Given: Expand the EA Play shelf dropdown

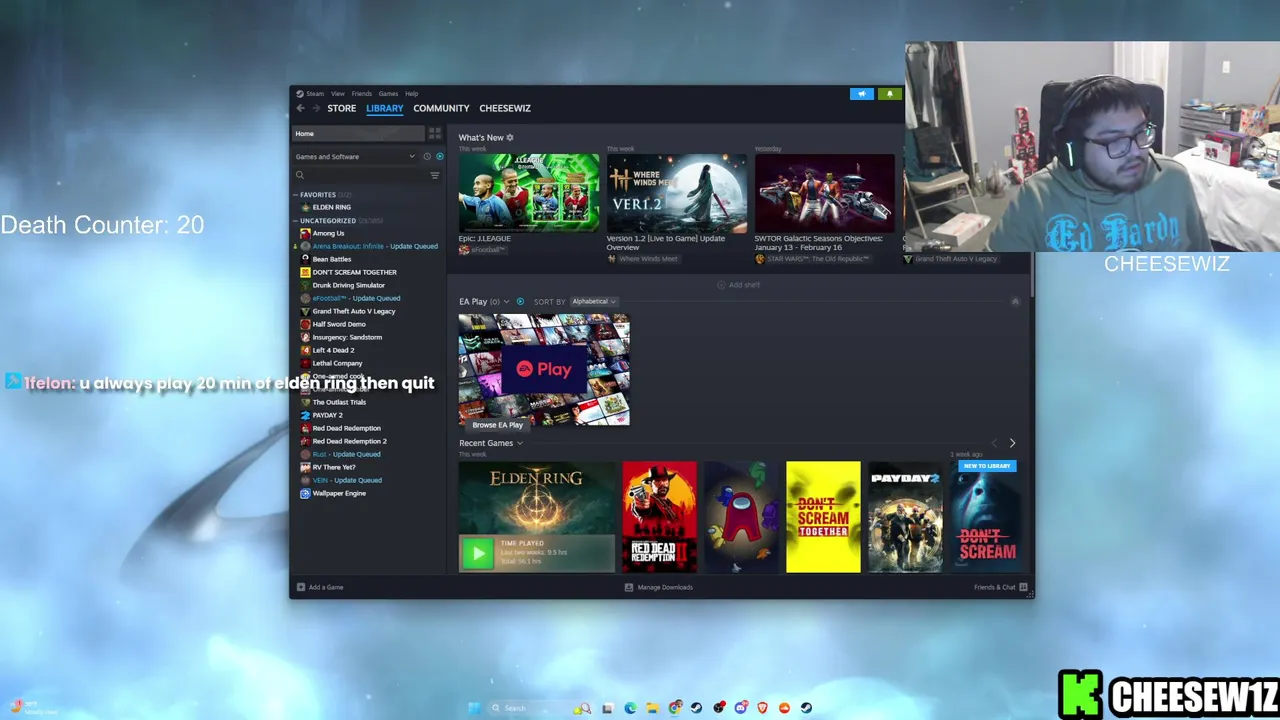Looking at the screenshot, I should click(506, 302).
